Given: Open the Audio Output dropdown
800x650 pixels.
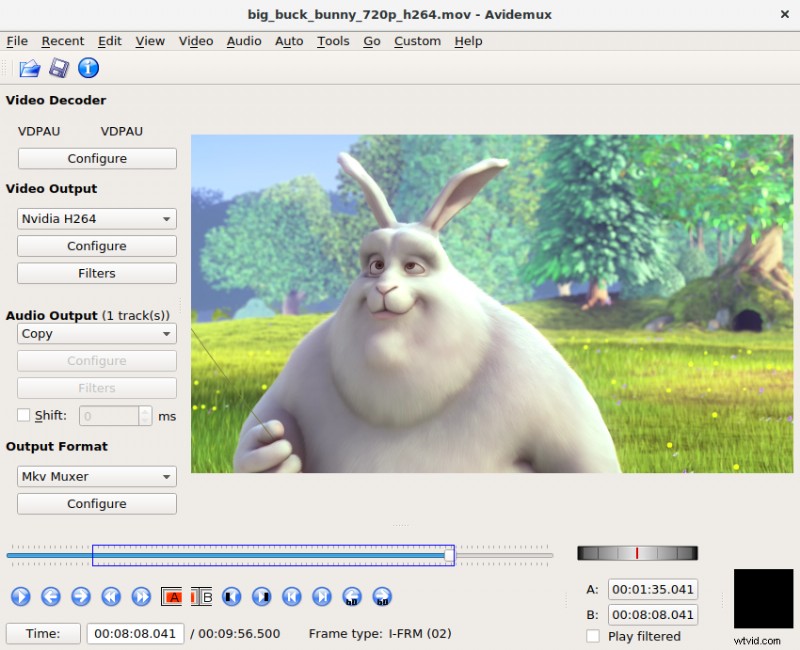Looking at the screenshot, I should (x=96, y=333).
